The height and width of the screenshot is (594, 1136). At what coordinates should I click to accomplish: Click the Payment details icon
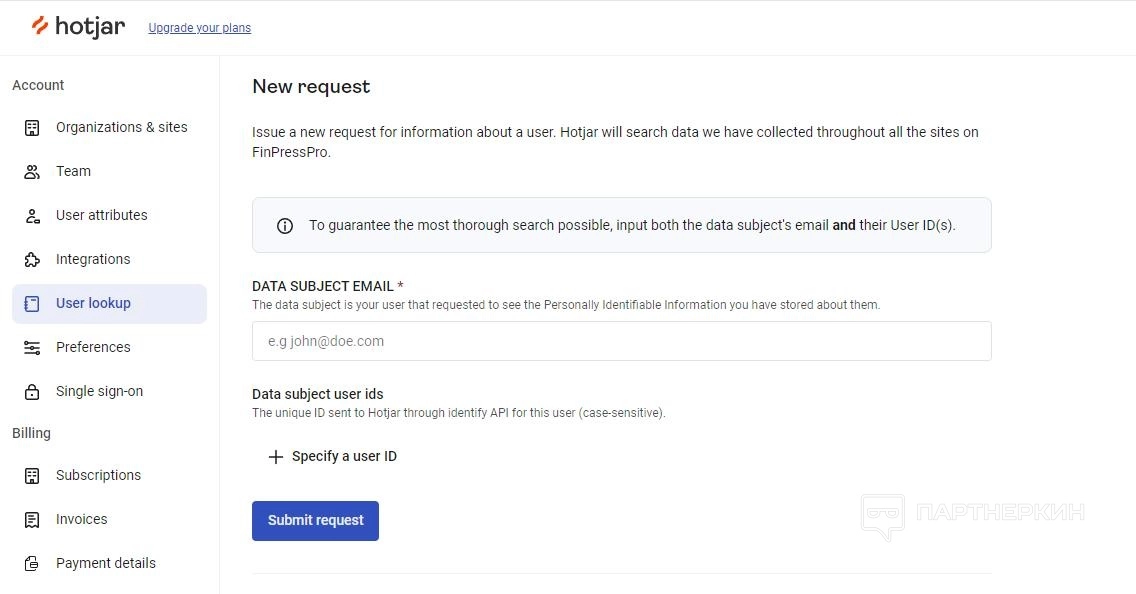(x=32, y=564)
